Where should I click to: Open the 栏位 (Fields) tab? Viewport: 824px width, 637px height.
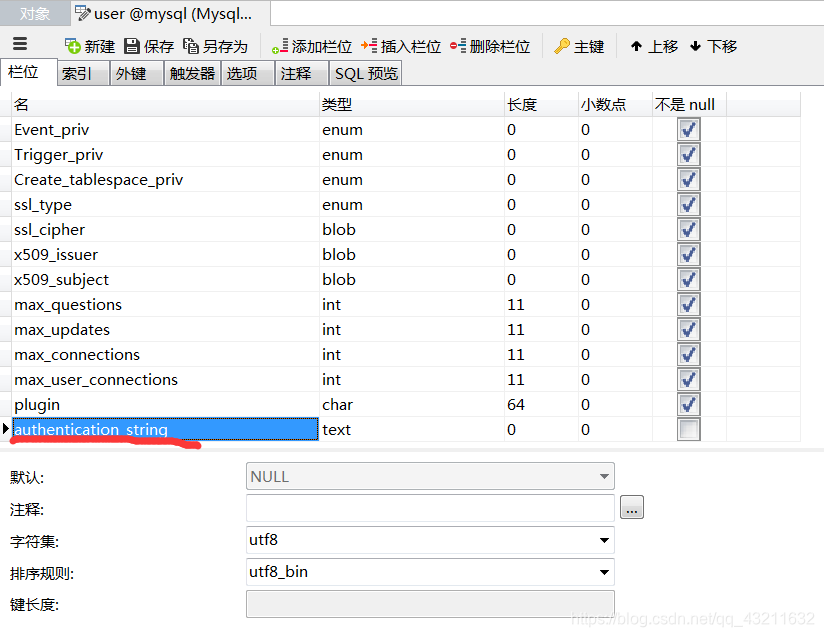pos(28,72)
